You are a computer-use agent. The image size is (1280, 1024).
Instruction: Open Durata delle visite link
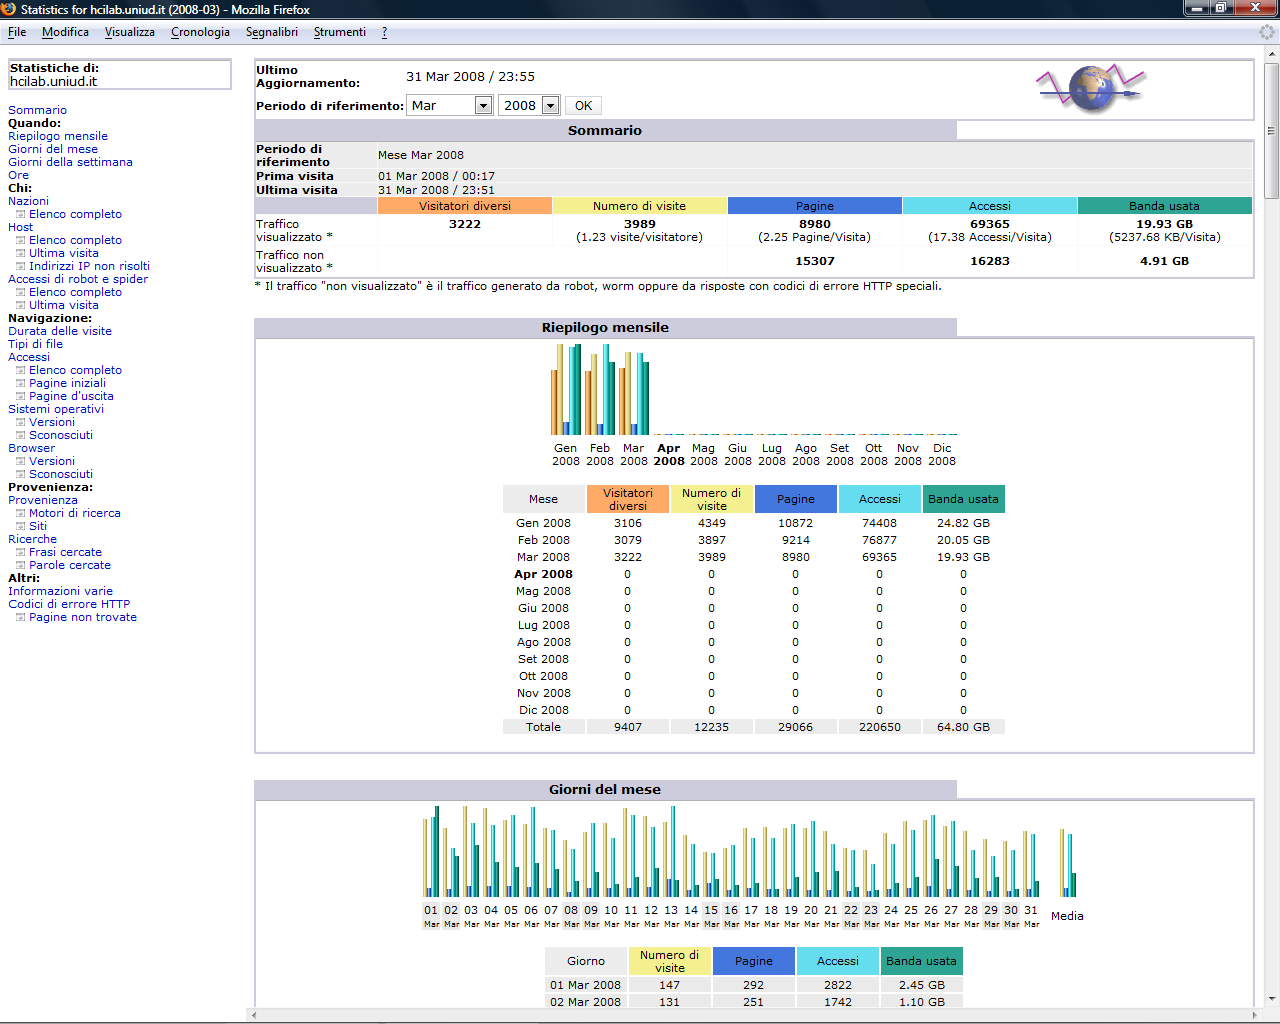(60, 331)
